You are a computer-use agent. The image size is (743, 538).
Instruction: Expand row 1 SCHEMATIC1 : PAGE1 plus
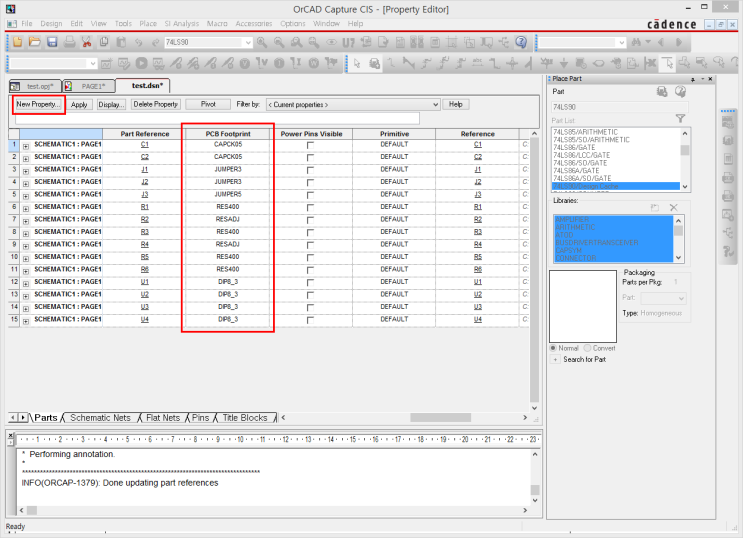click(26, 146)
